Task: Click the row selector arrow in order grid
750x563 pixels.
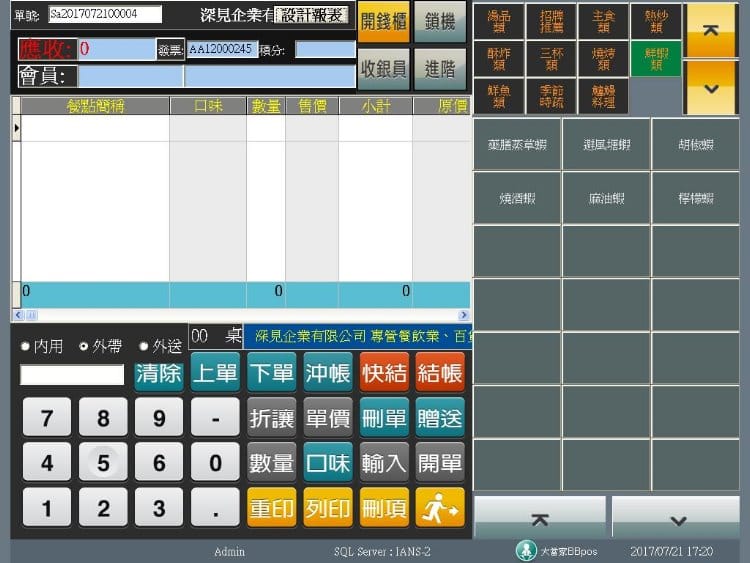Action: (x=16, y=128)
